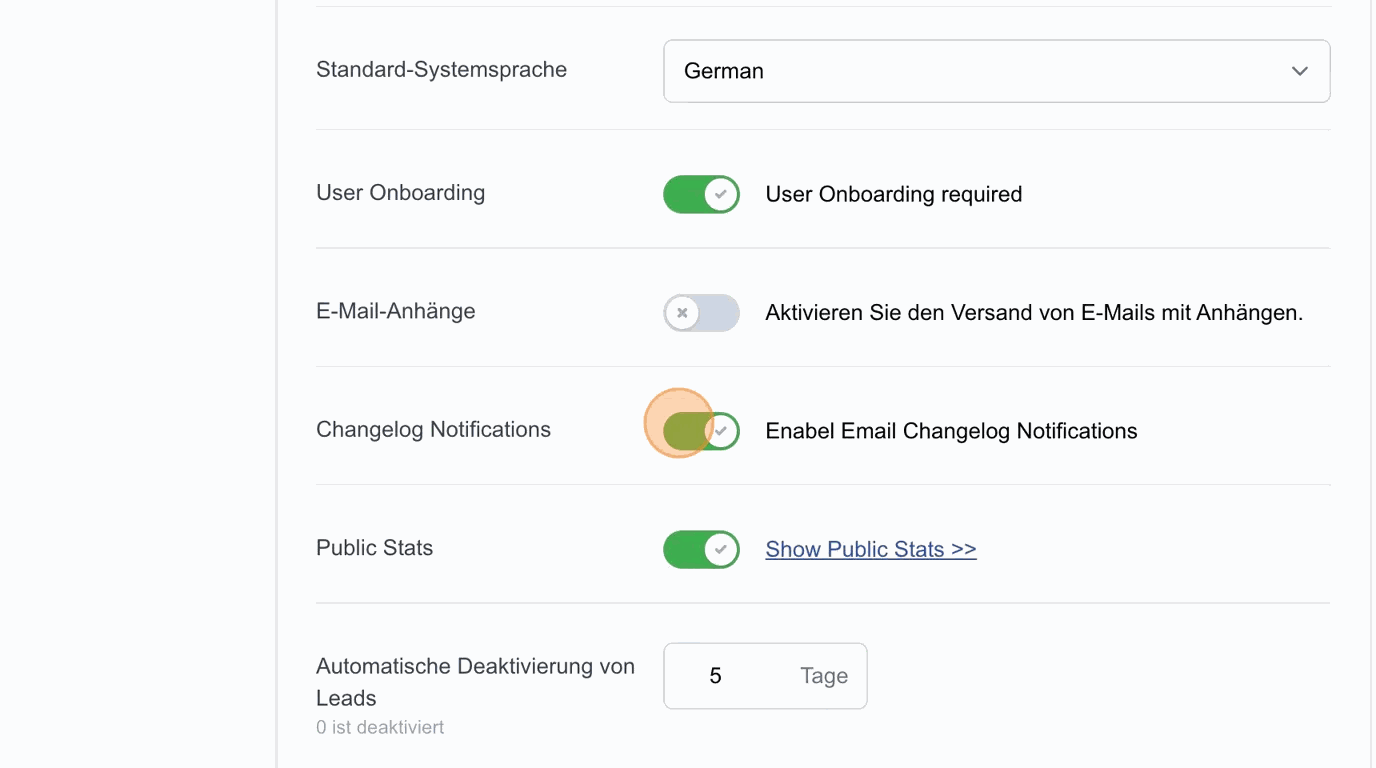
Task: Click the 'Tage' unit text
Action: 824,676
